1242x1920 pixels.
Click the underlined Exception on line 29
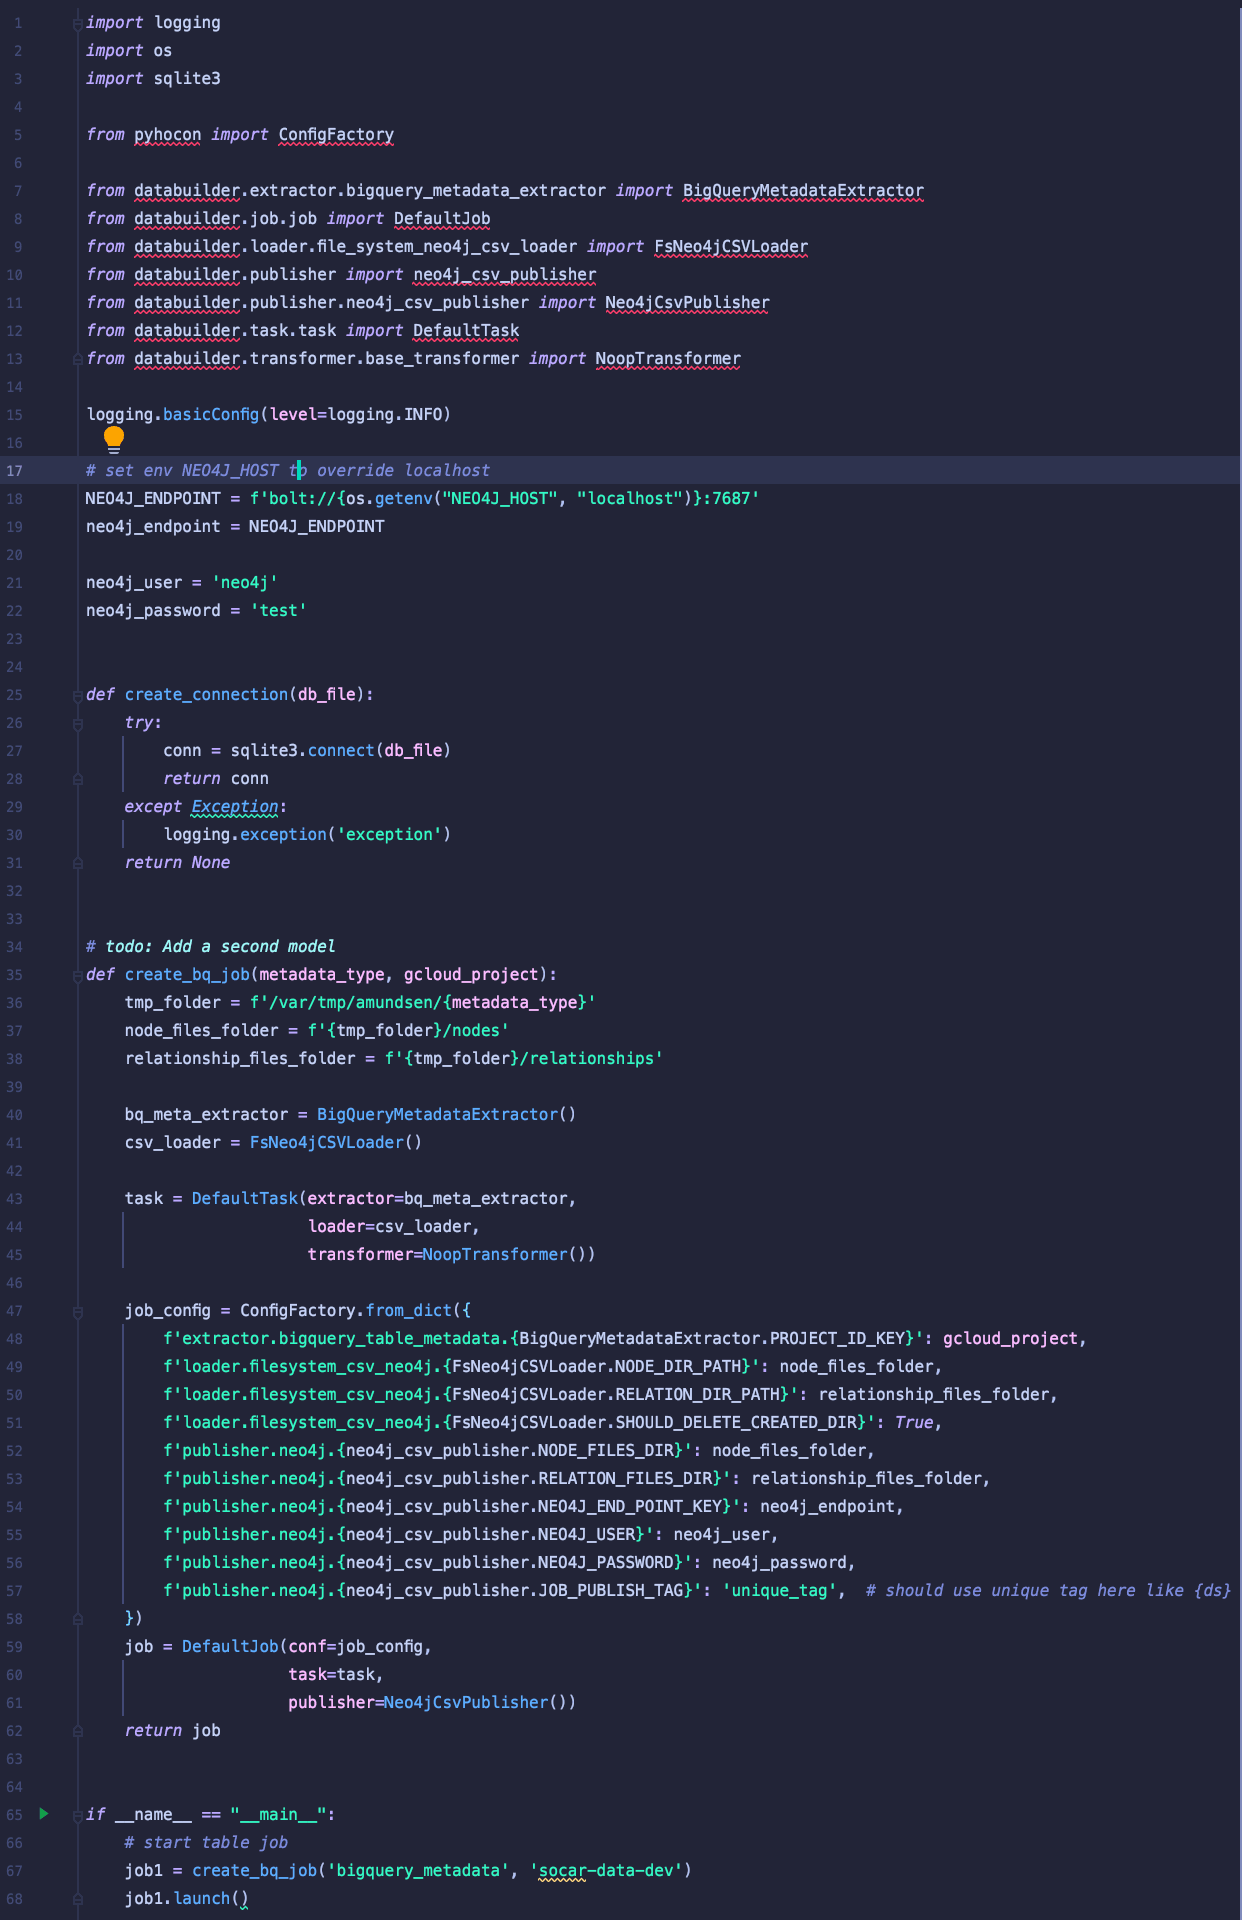235,806
